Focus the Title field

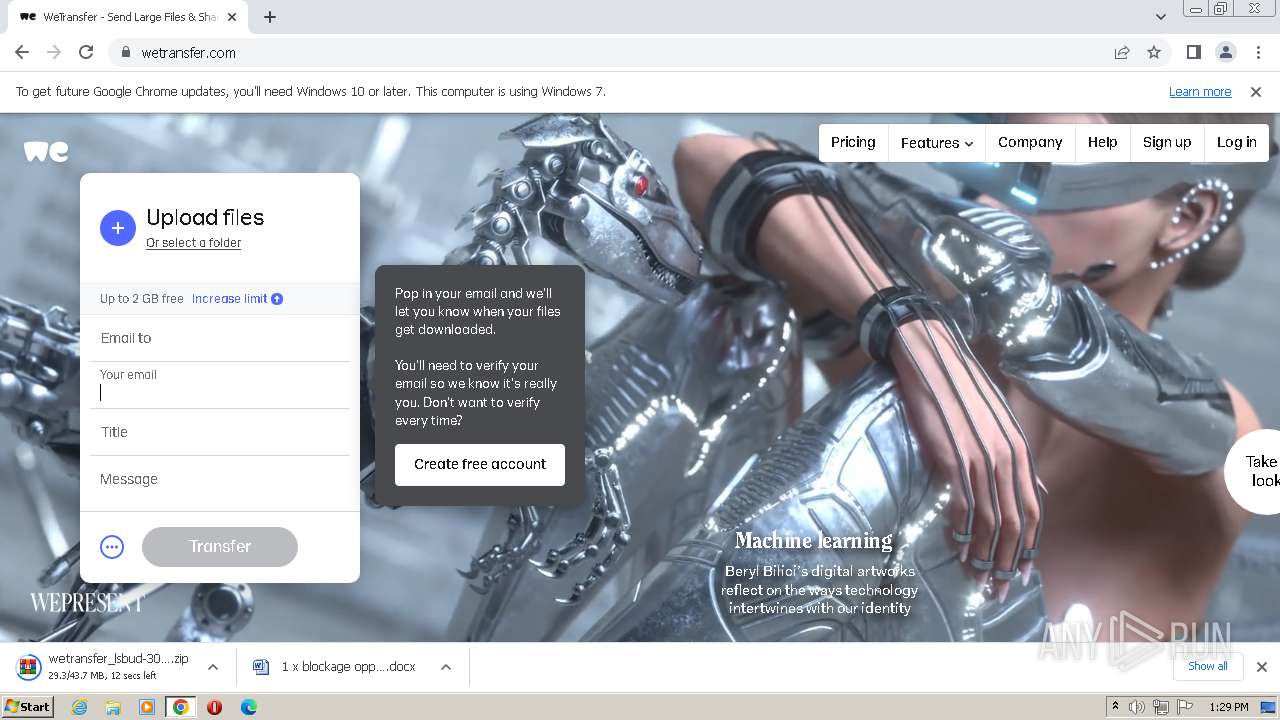(220, 432)
